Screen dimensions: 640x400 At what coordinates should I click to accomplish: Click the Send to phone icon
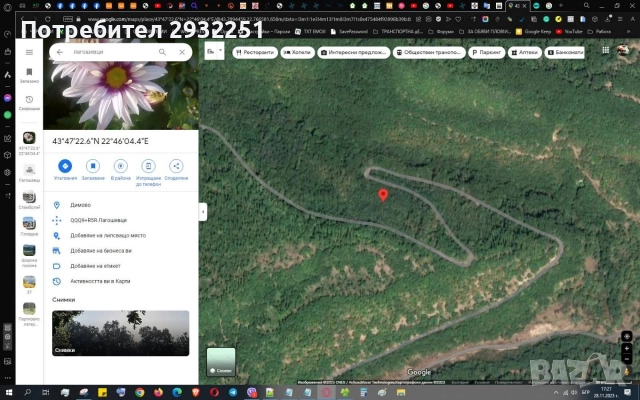pos(148,166)
